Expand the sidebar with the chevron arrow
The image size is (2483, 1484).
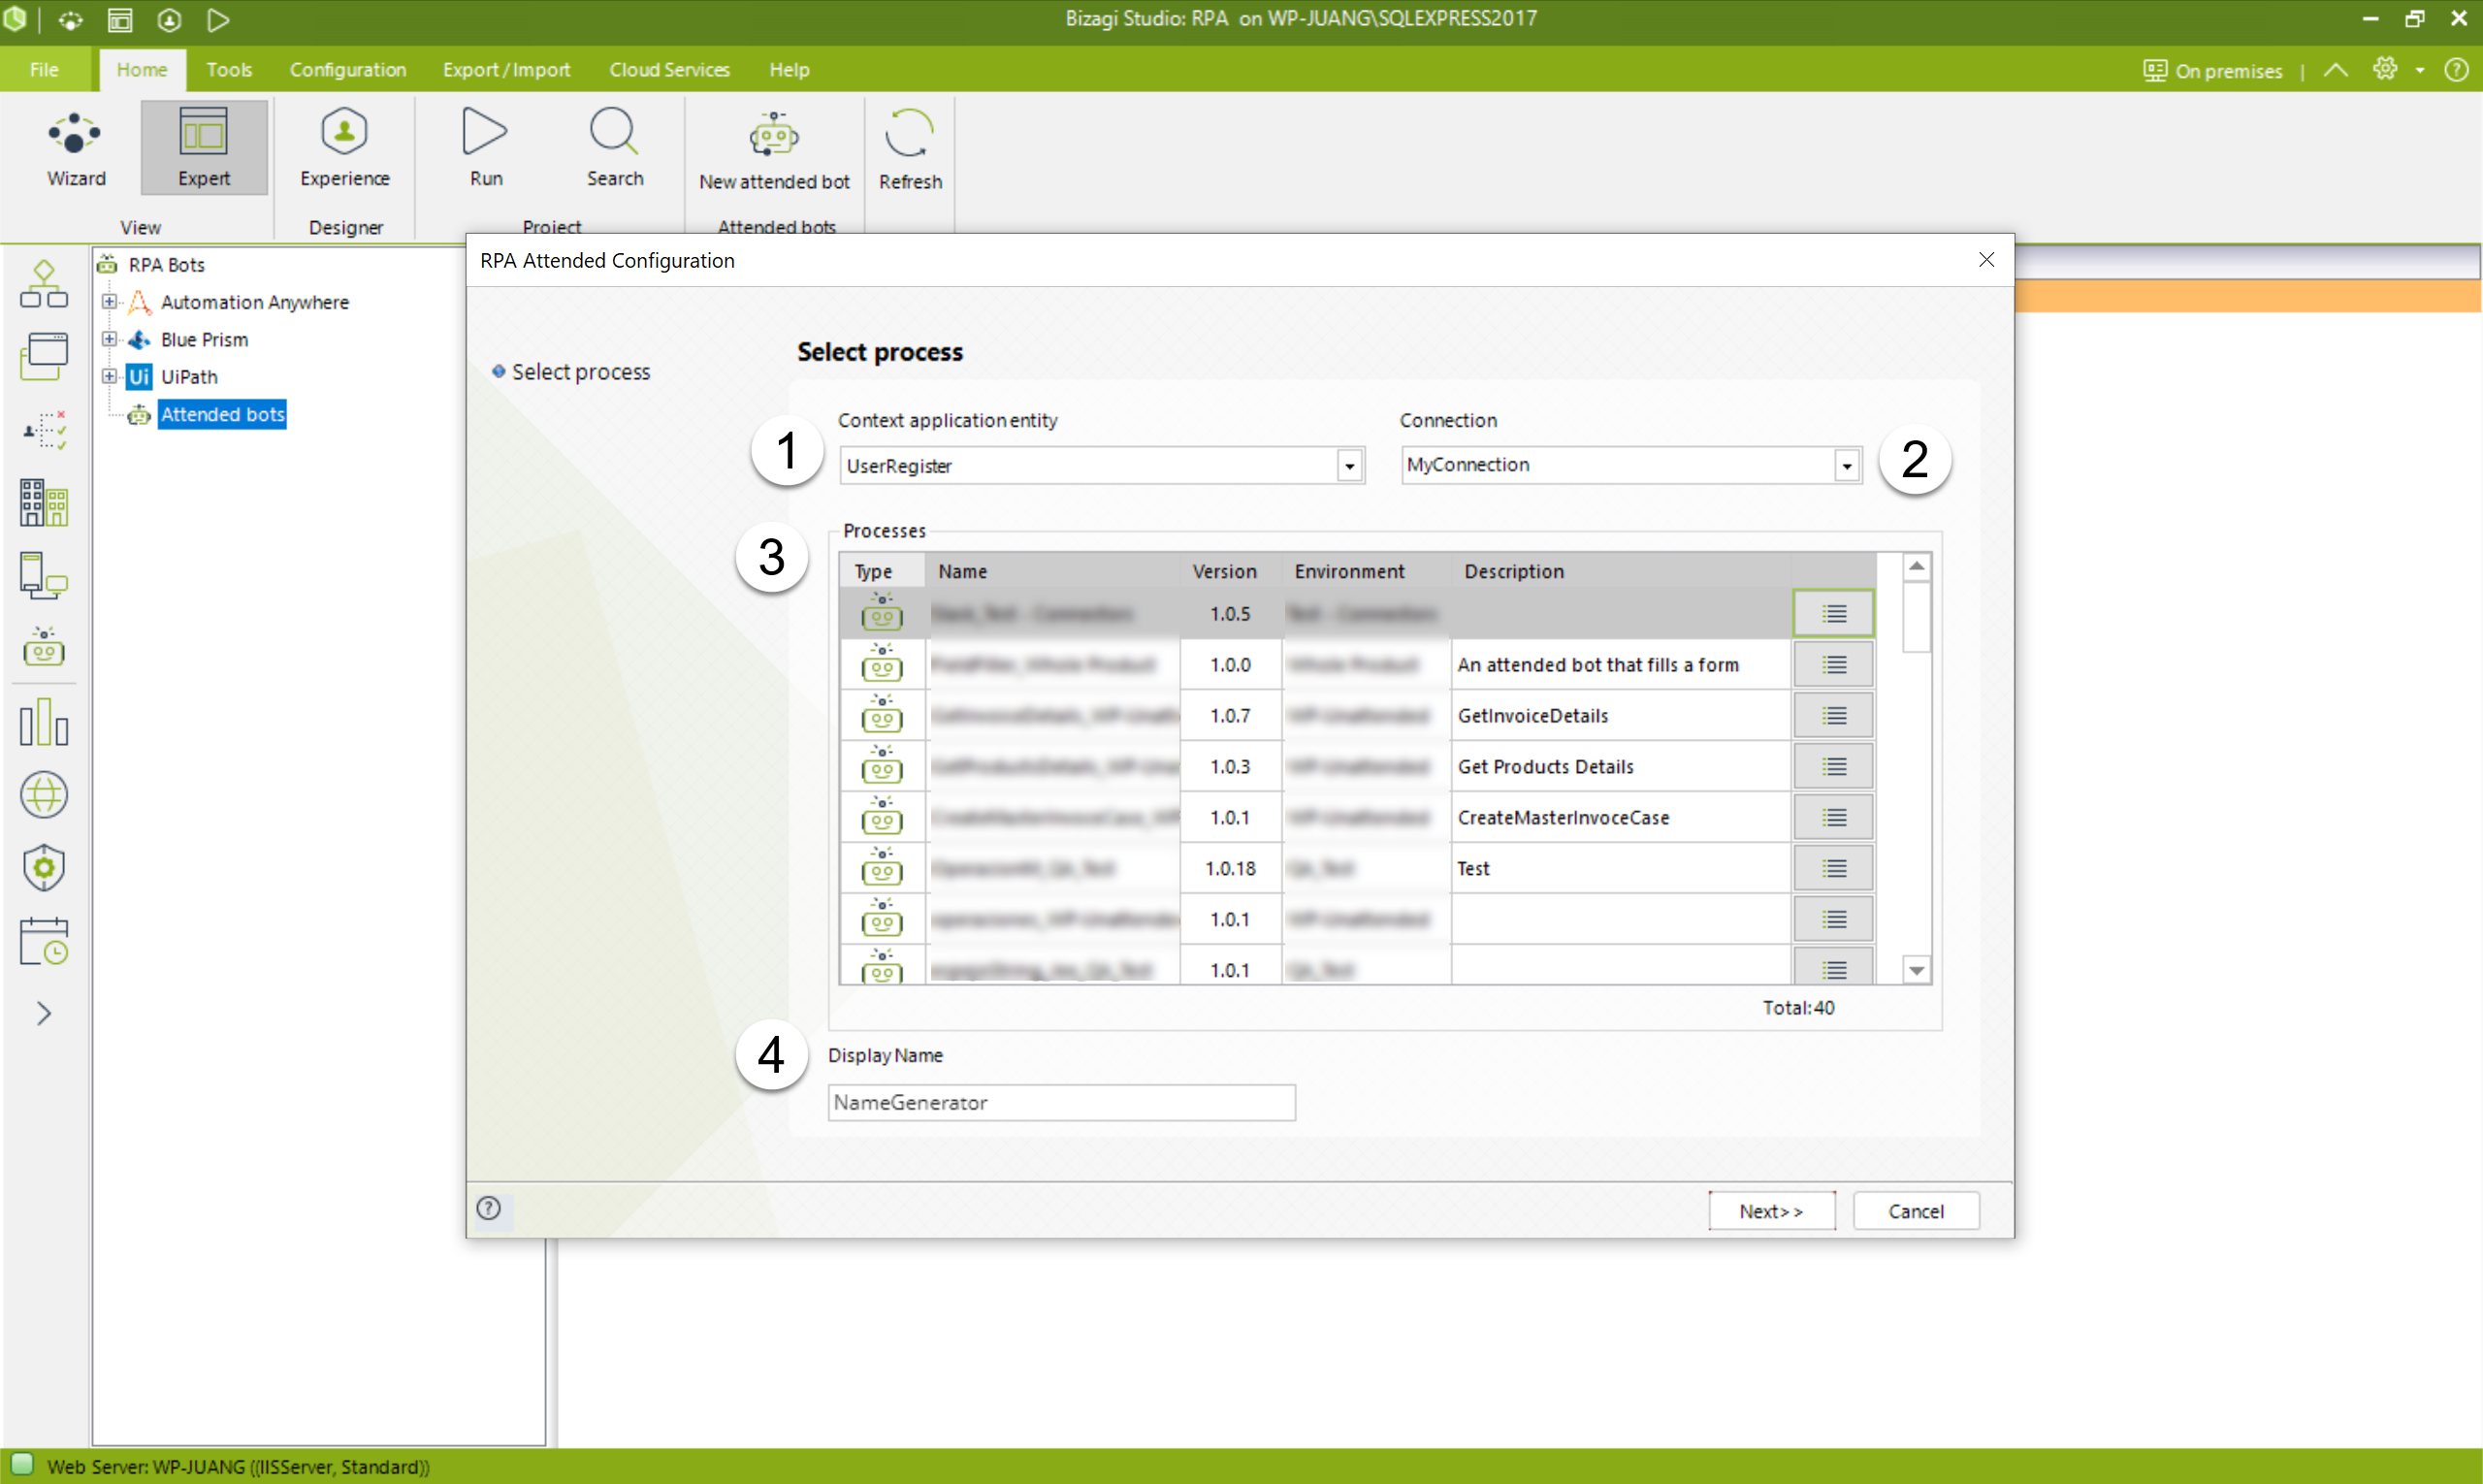pyautogui.click(x=44, y=1013)
